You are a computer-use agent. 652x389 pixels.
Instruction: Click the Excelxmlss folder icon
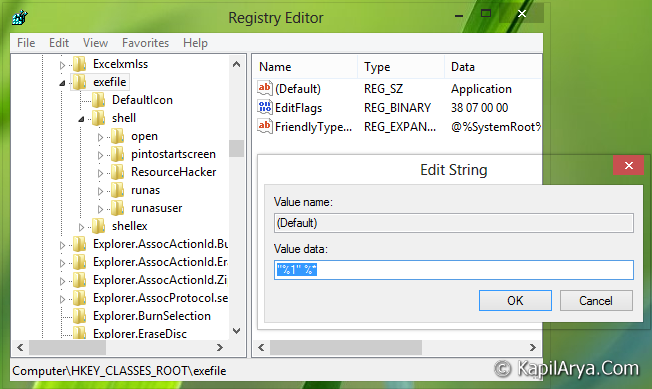(79, 64)
